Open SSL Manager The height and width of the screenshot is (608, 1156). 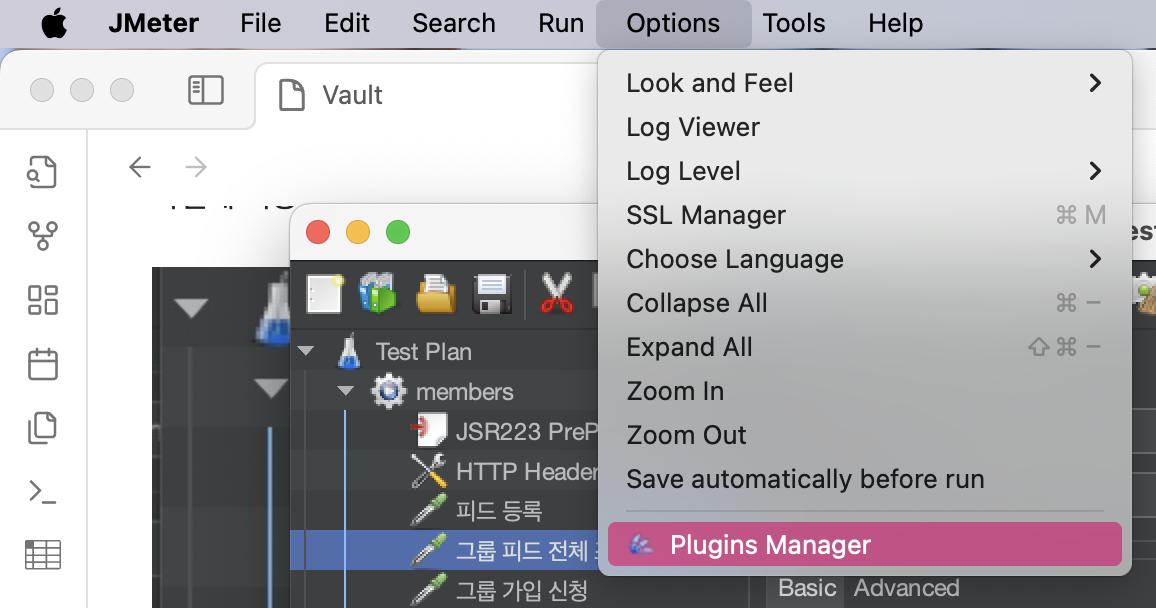click(864, 215)
